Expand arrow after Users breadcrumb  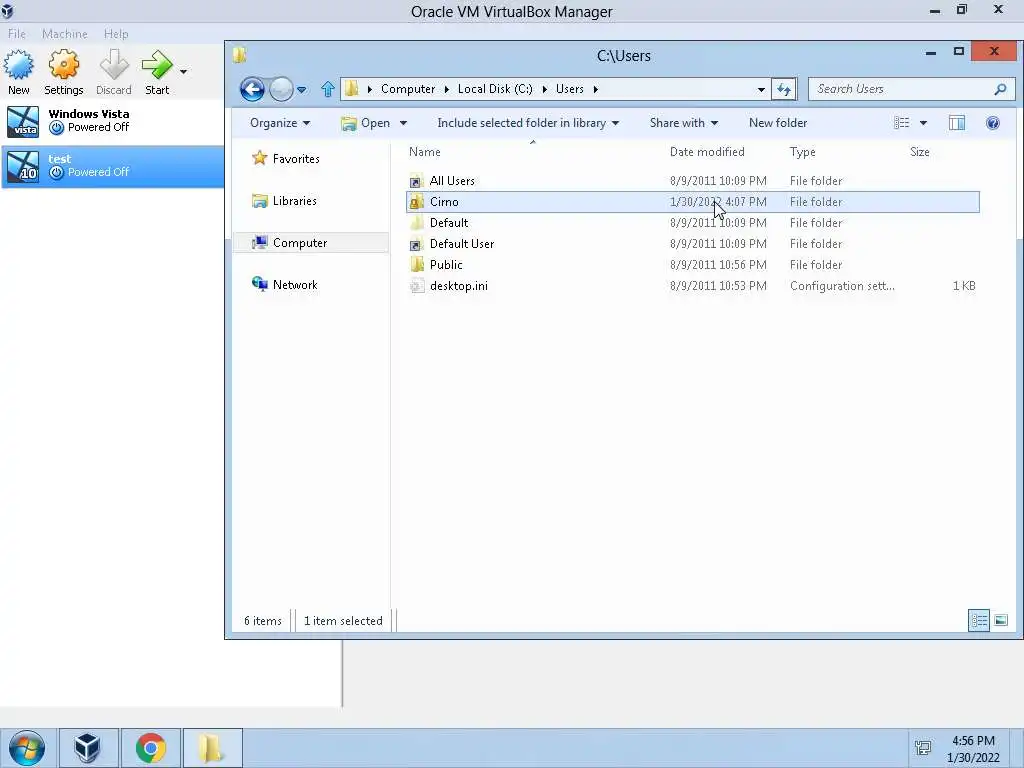pos(596,89)
